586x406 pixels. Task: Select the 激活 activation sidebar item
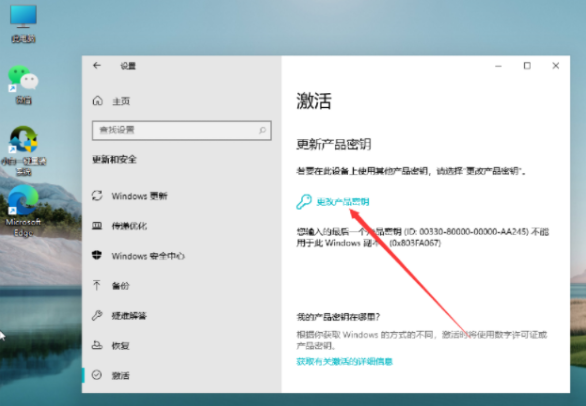tap(120, 376)
